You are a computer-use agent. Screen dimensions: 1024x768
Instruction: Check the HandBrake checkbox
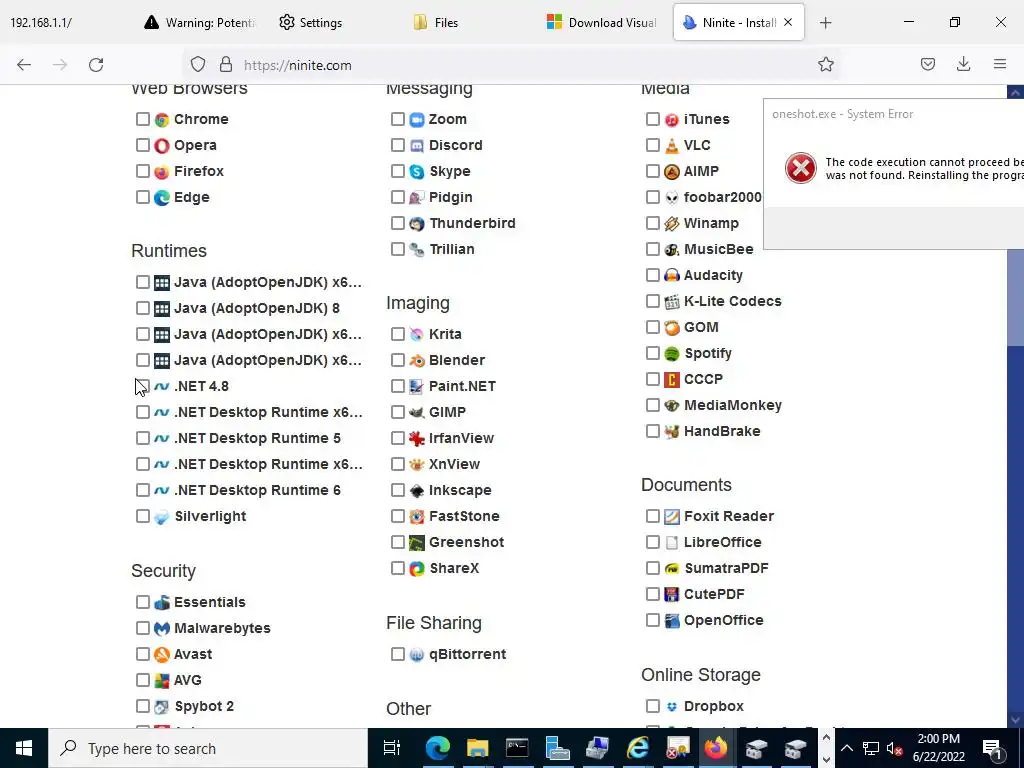[652, 431]
